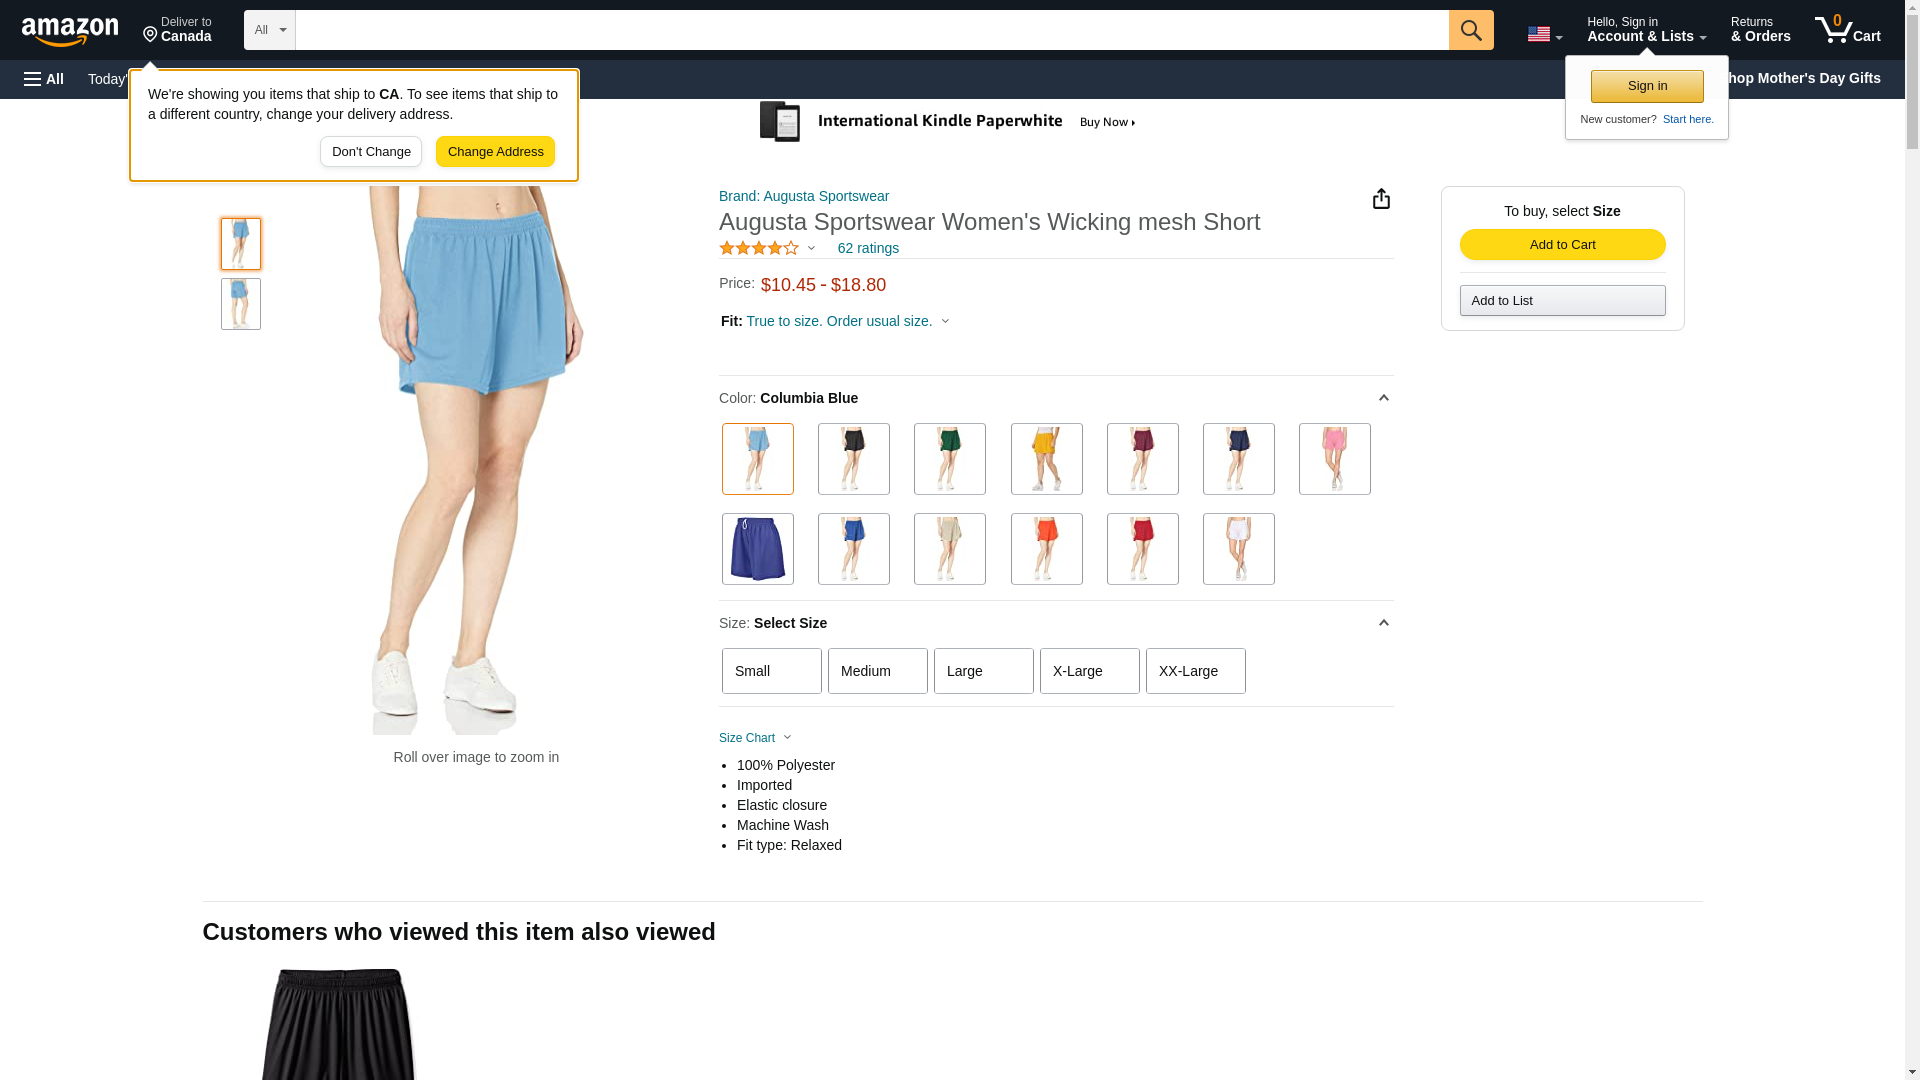Click the share icon beside product title
This screenshot has height=1080, width=1920.
click(x=1381, y=199)
